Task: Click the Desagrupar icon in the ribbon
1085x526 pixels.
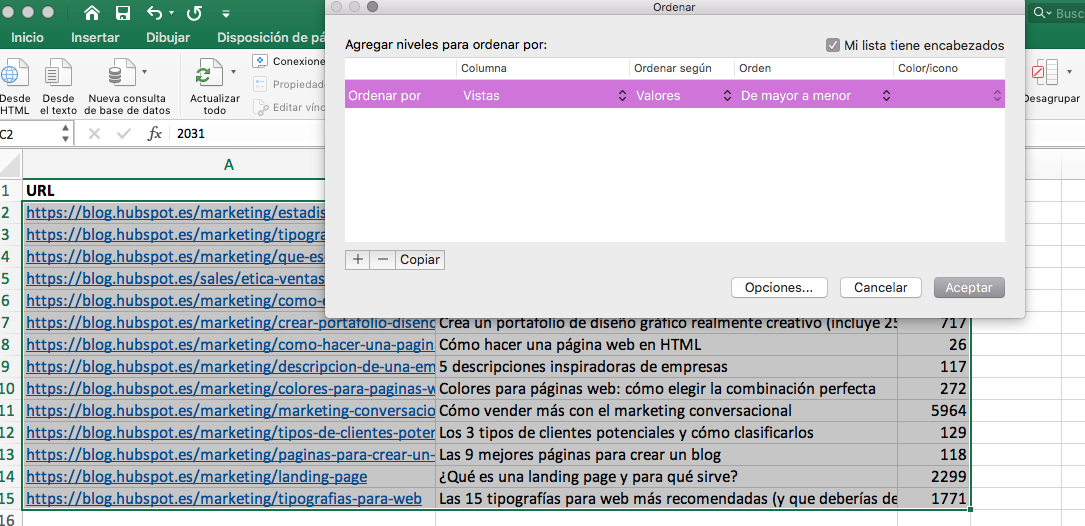Action: [1046, 73]
